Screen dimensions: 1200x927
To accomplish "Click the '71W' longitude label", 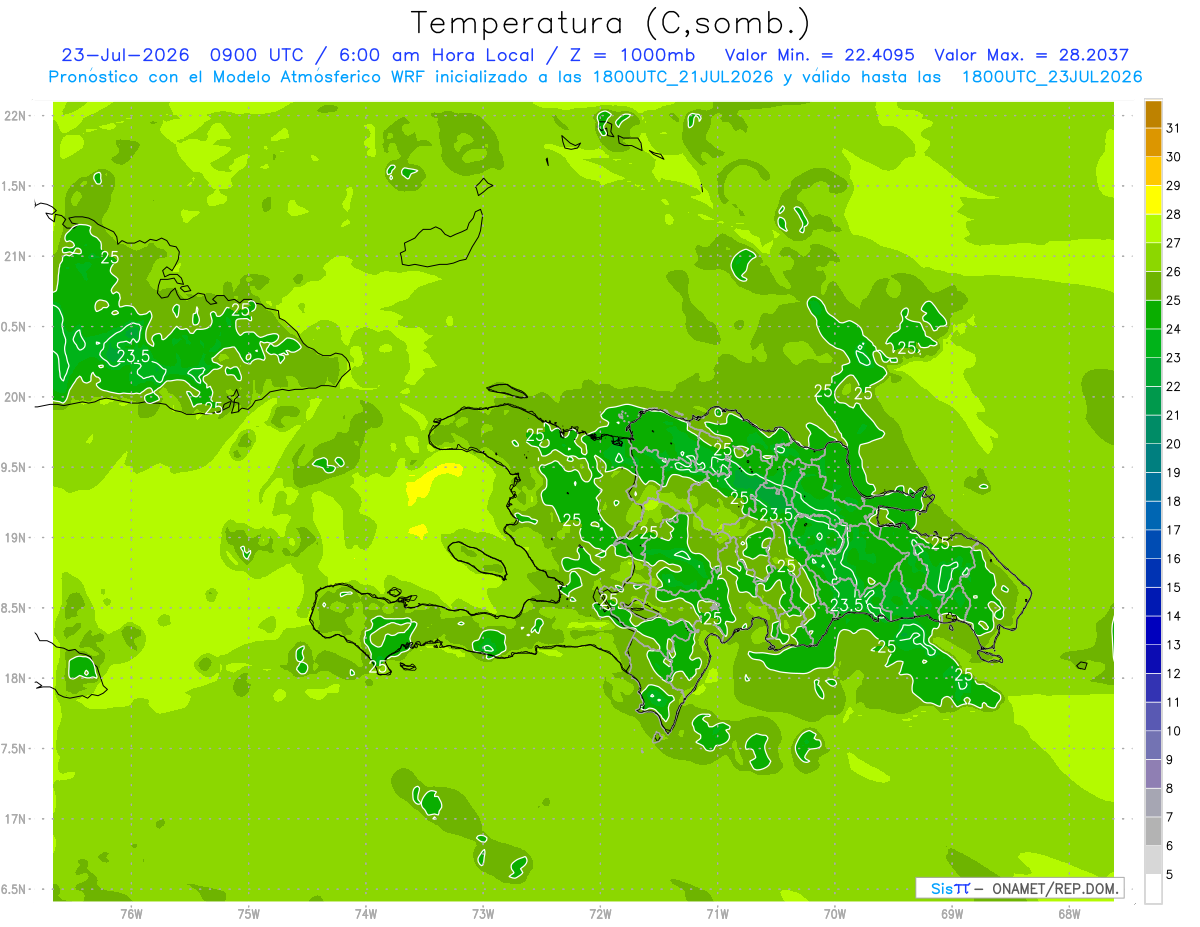I will pyautogui.click(x=717, y=913).
